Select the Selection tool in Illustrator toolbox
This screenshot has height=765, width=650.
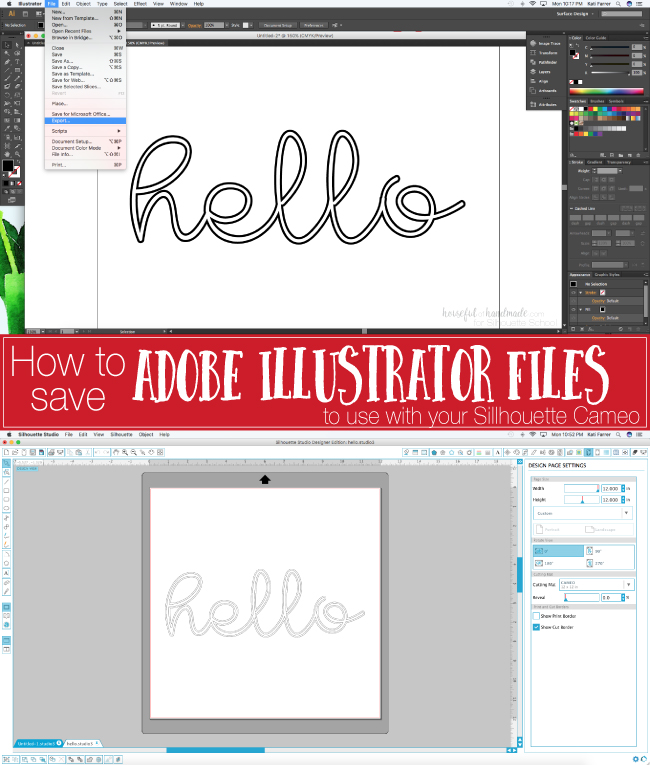click(x=7, y=45)
